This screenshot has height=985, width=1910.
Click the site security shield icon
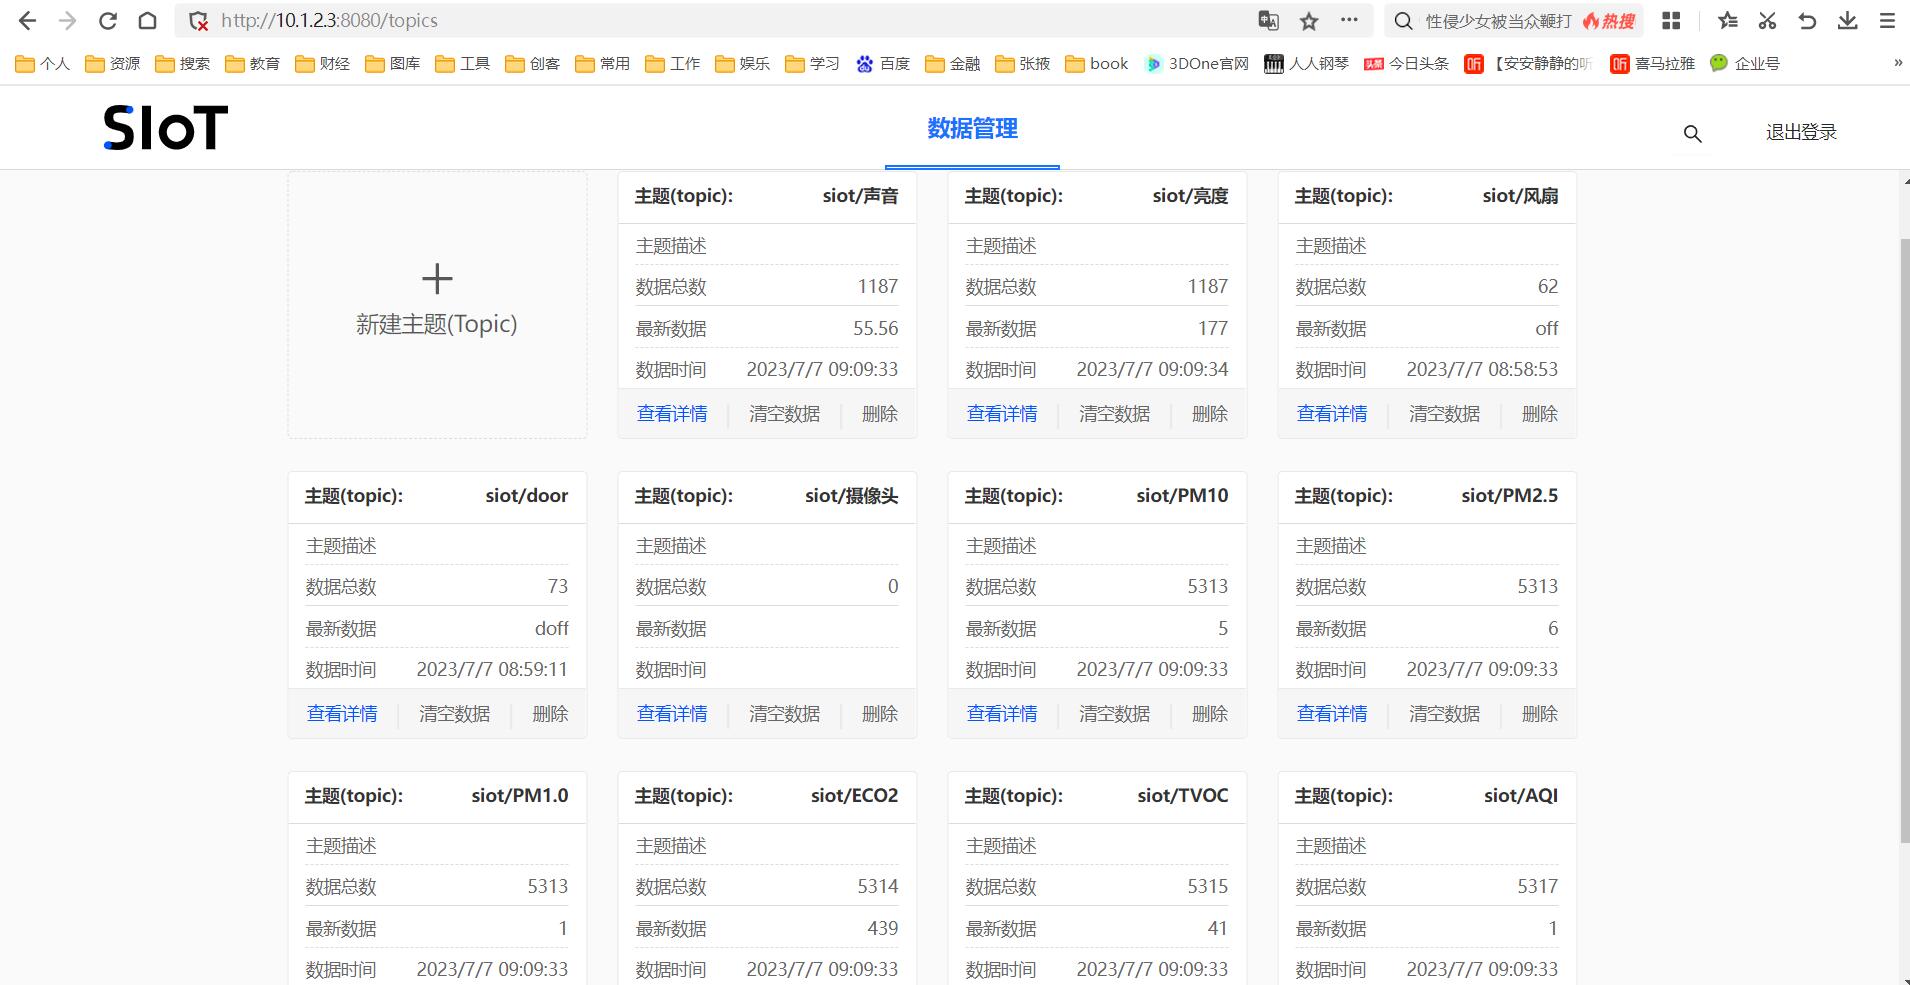[198, 21]
